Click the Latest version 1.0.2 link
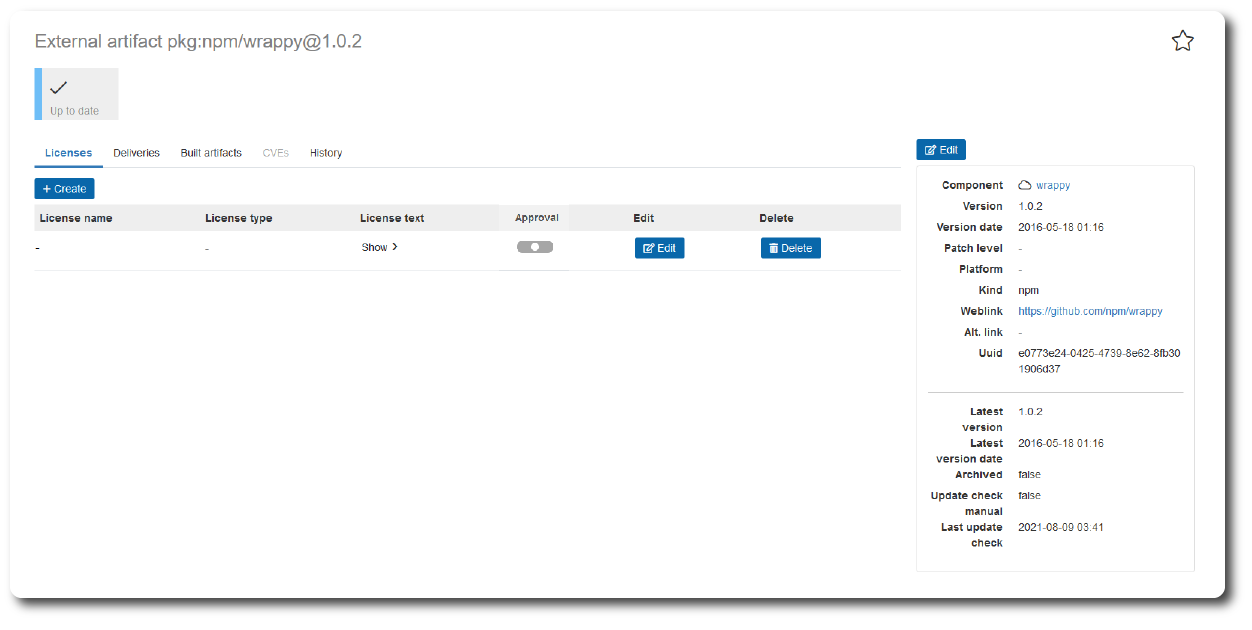The height and width of the screenshot is (630, 1252). coord(1030,411)
